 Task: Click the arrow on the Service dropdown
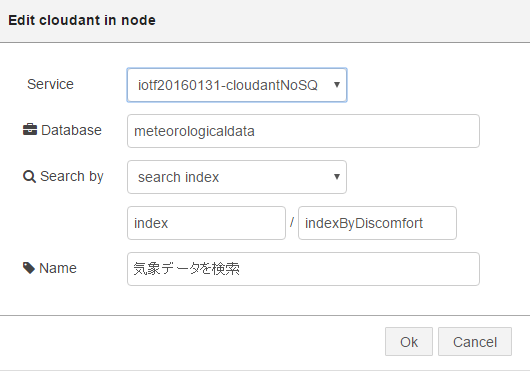click(x=337, y=85)
